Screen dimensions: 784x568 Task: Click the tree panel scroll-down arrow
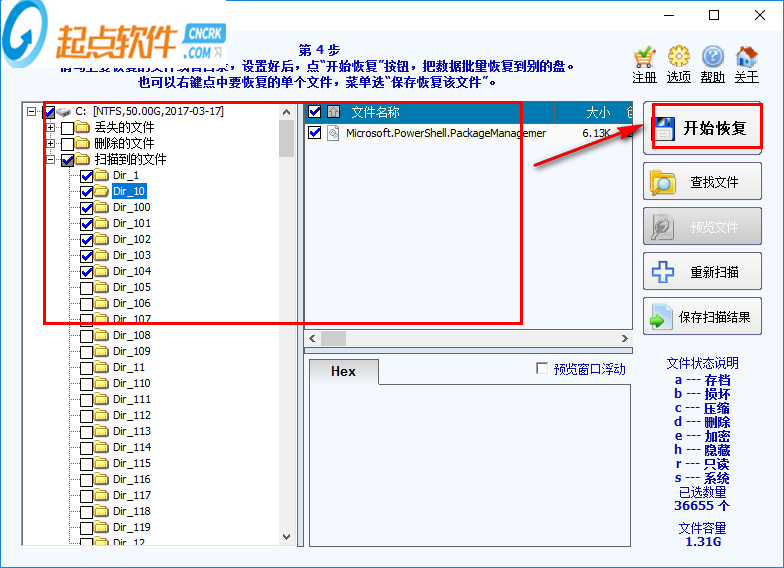coord(286,537)
